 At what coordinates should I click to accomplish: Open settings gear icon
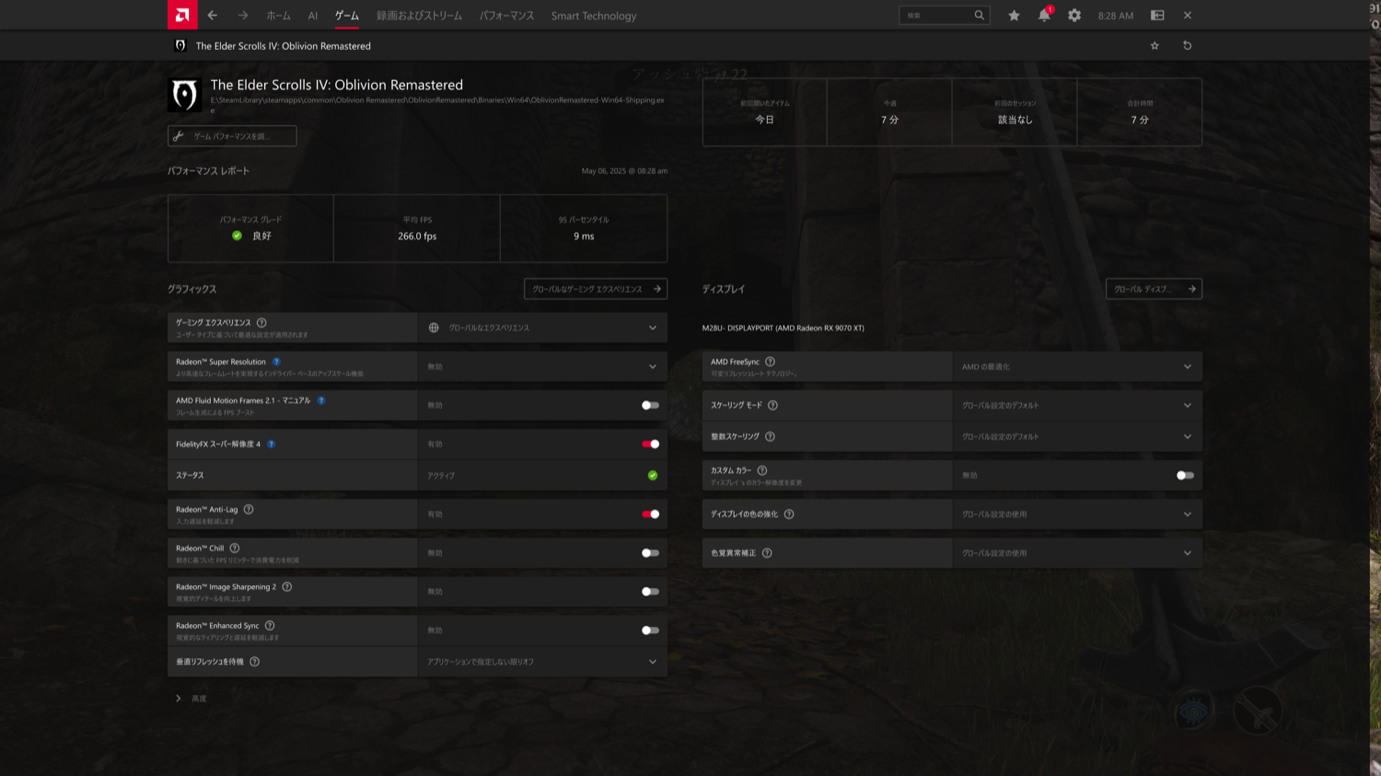click(x=1074, y=15)
